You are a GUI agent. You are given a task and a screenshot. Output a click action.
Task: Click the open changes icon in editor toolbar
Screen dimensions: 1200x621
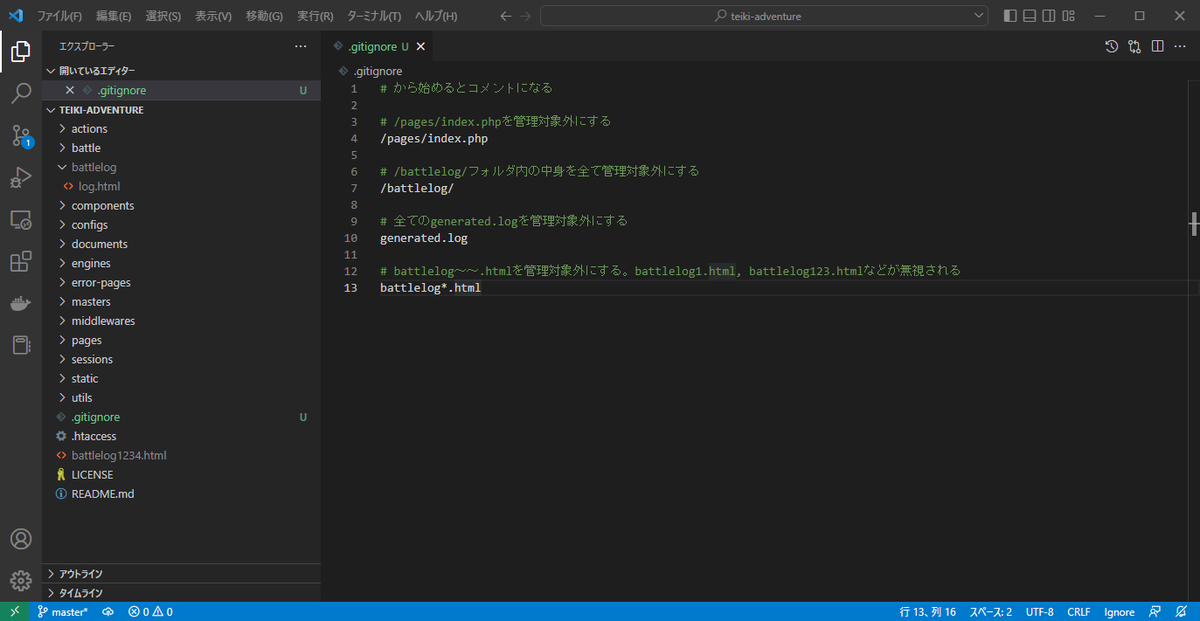tap(1134, 46)
